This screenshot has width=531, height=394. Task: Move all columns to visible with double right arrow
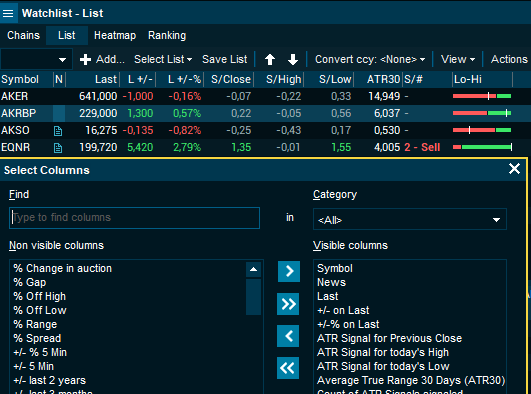pos(288,304)
